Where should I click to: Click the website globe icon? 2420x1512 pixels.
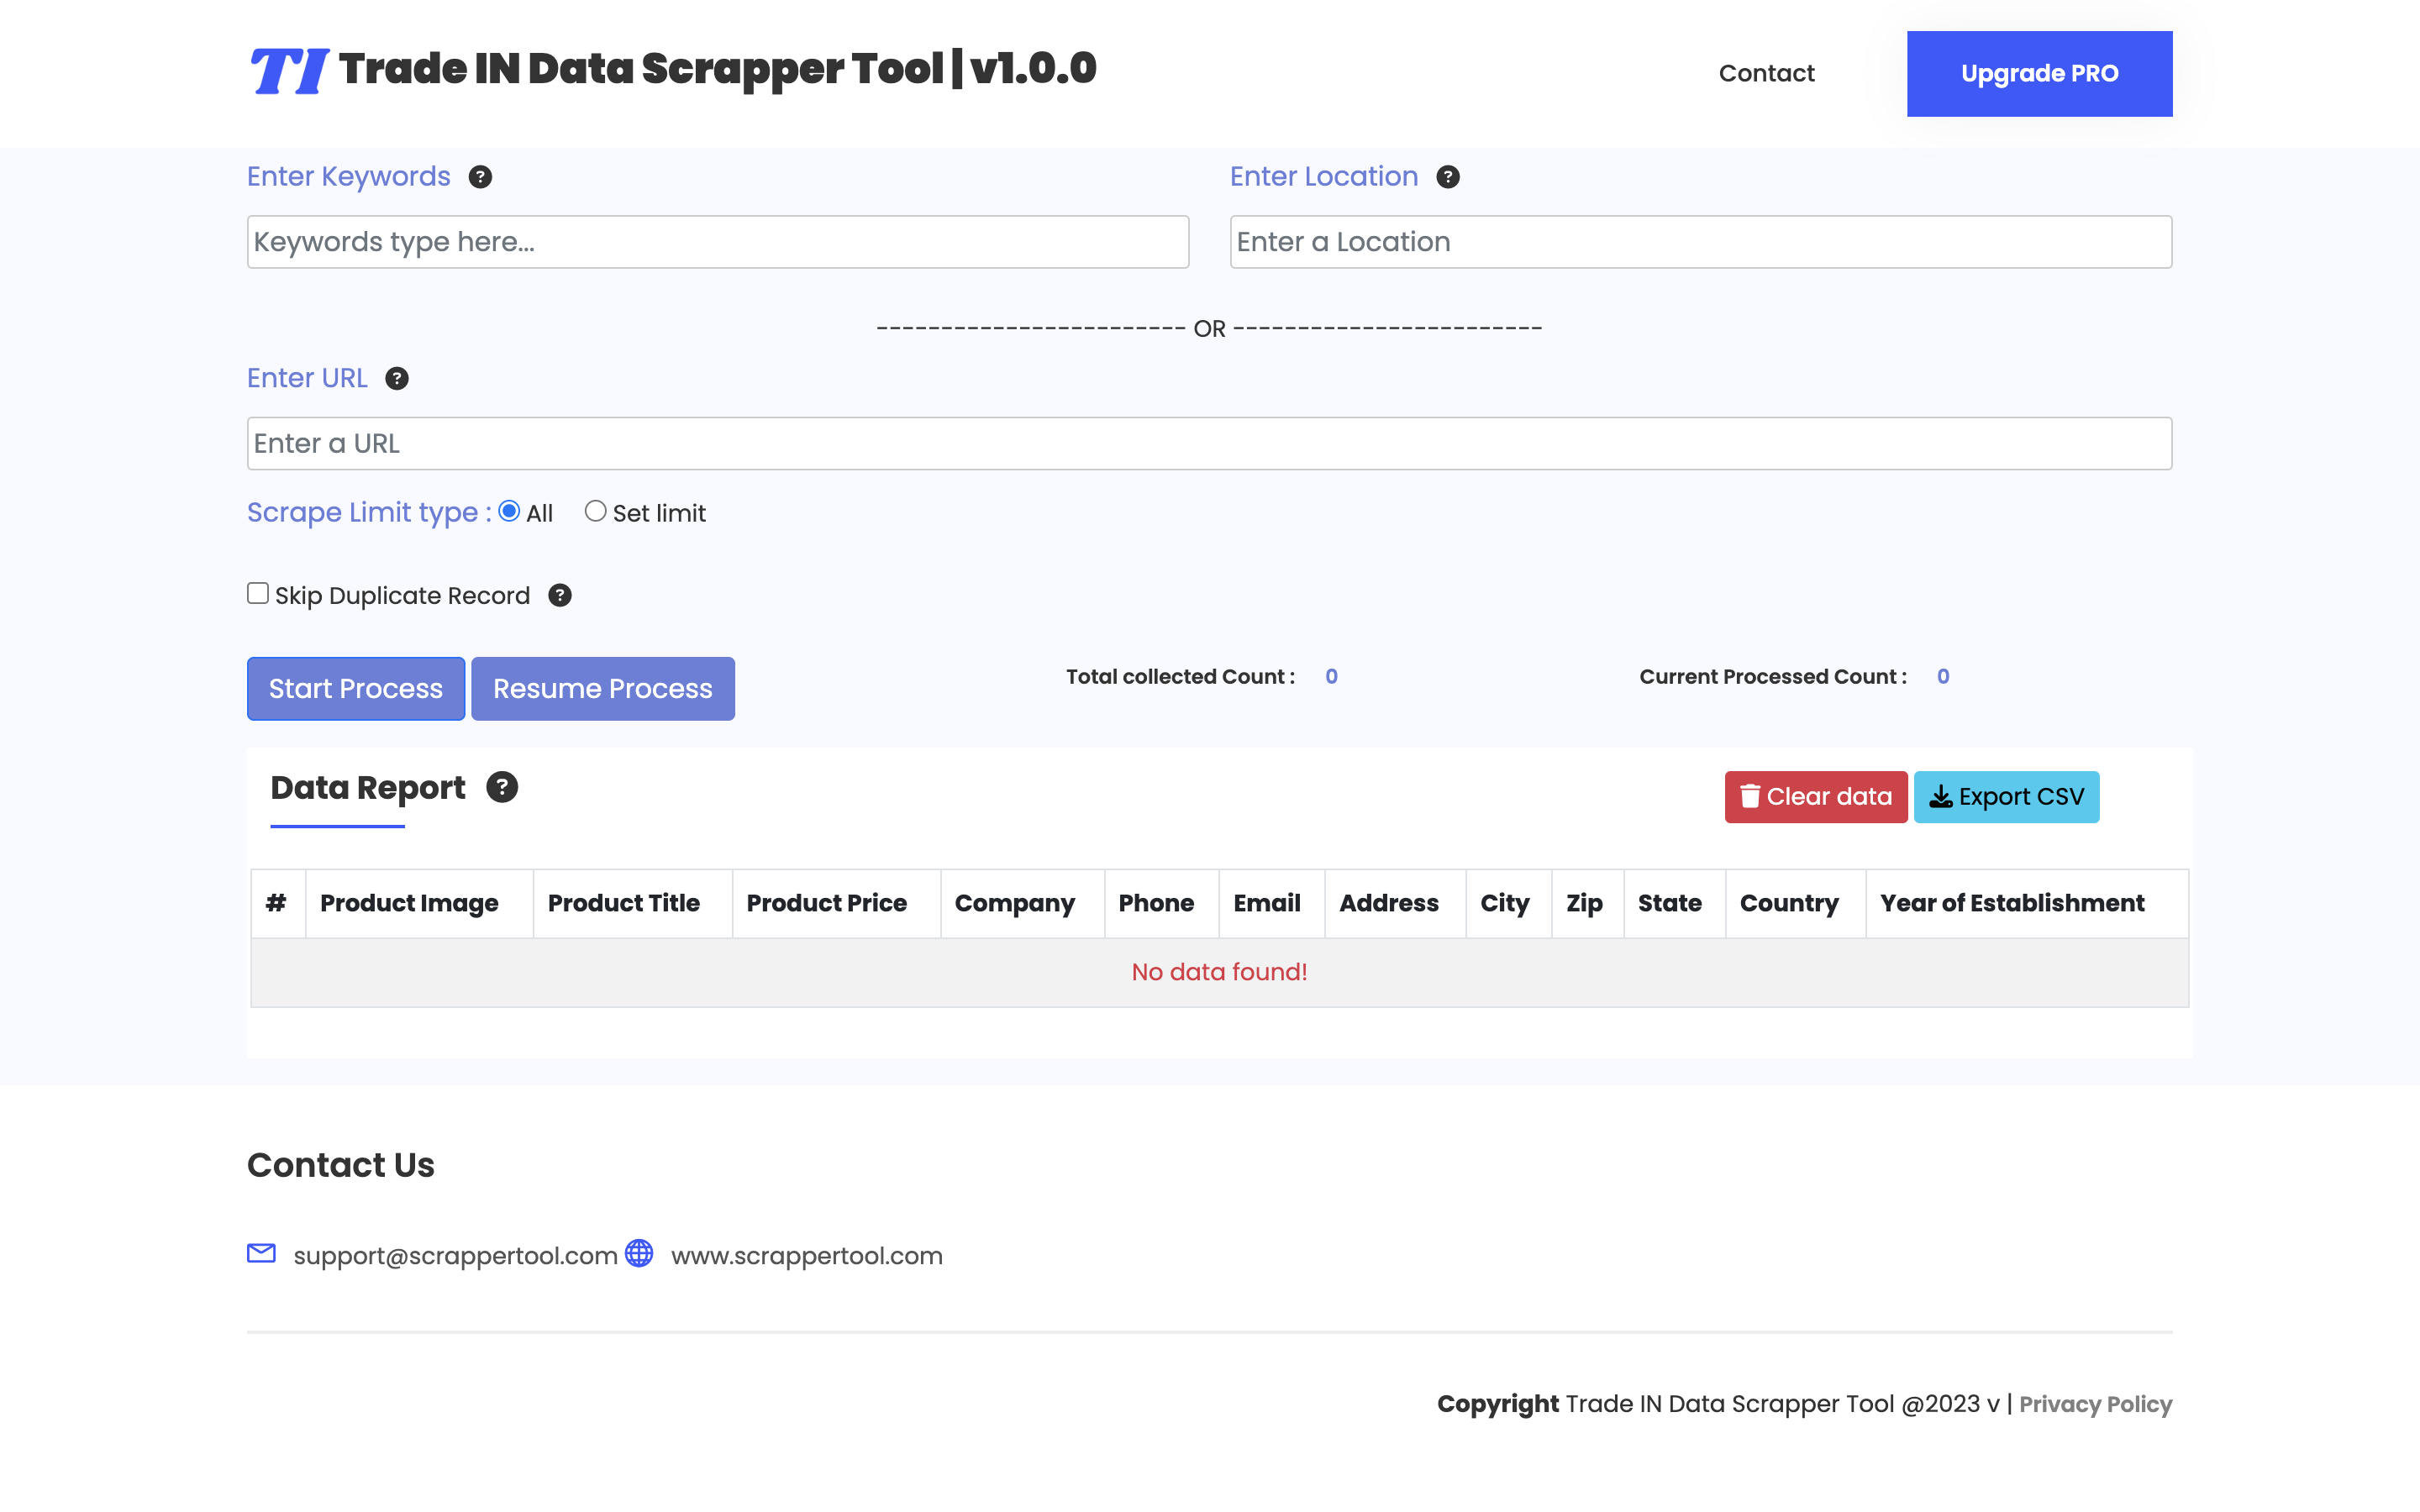click(639, 1253)
